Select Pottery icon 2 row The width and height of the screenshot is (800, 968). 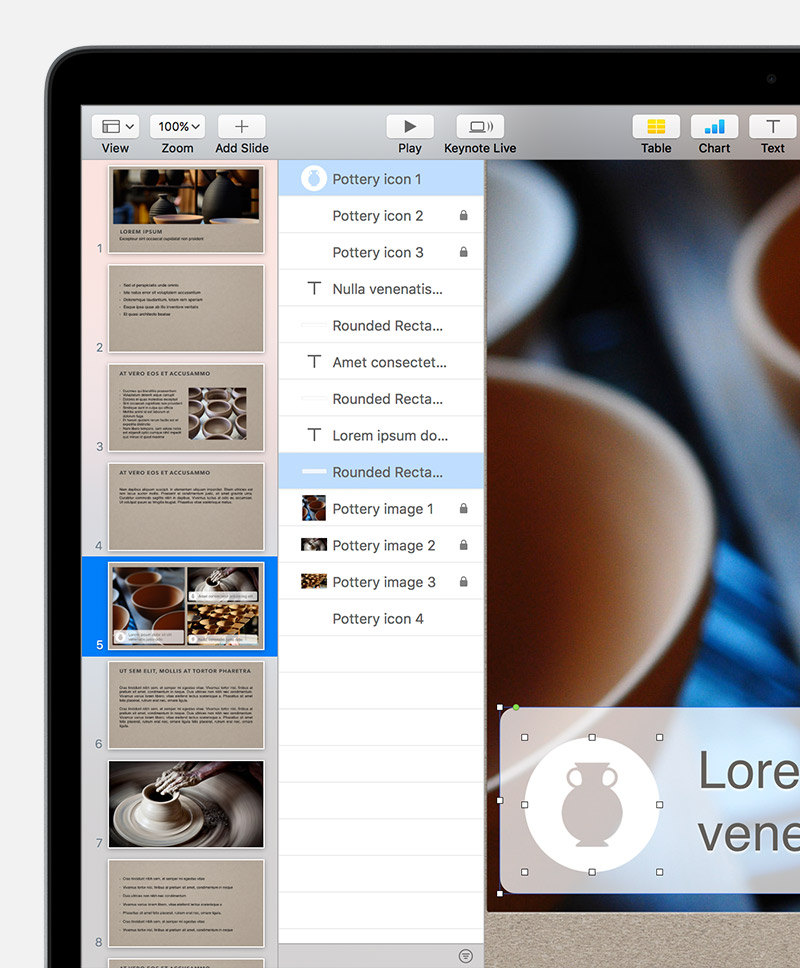click(381, 215)
